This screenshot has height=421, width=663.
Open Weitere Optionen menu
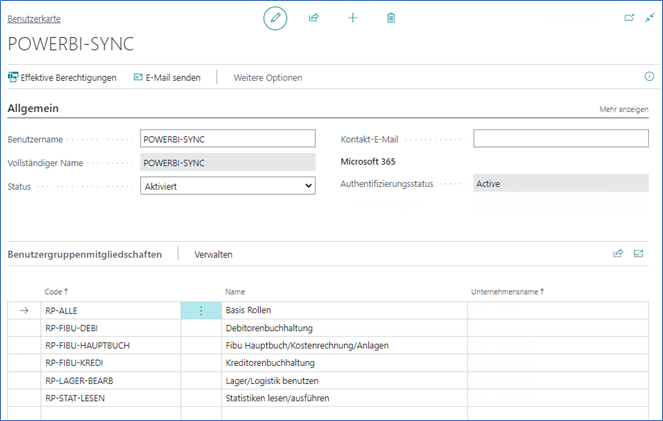pyautogui.click(x=267, y=77)
